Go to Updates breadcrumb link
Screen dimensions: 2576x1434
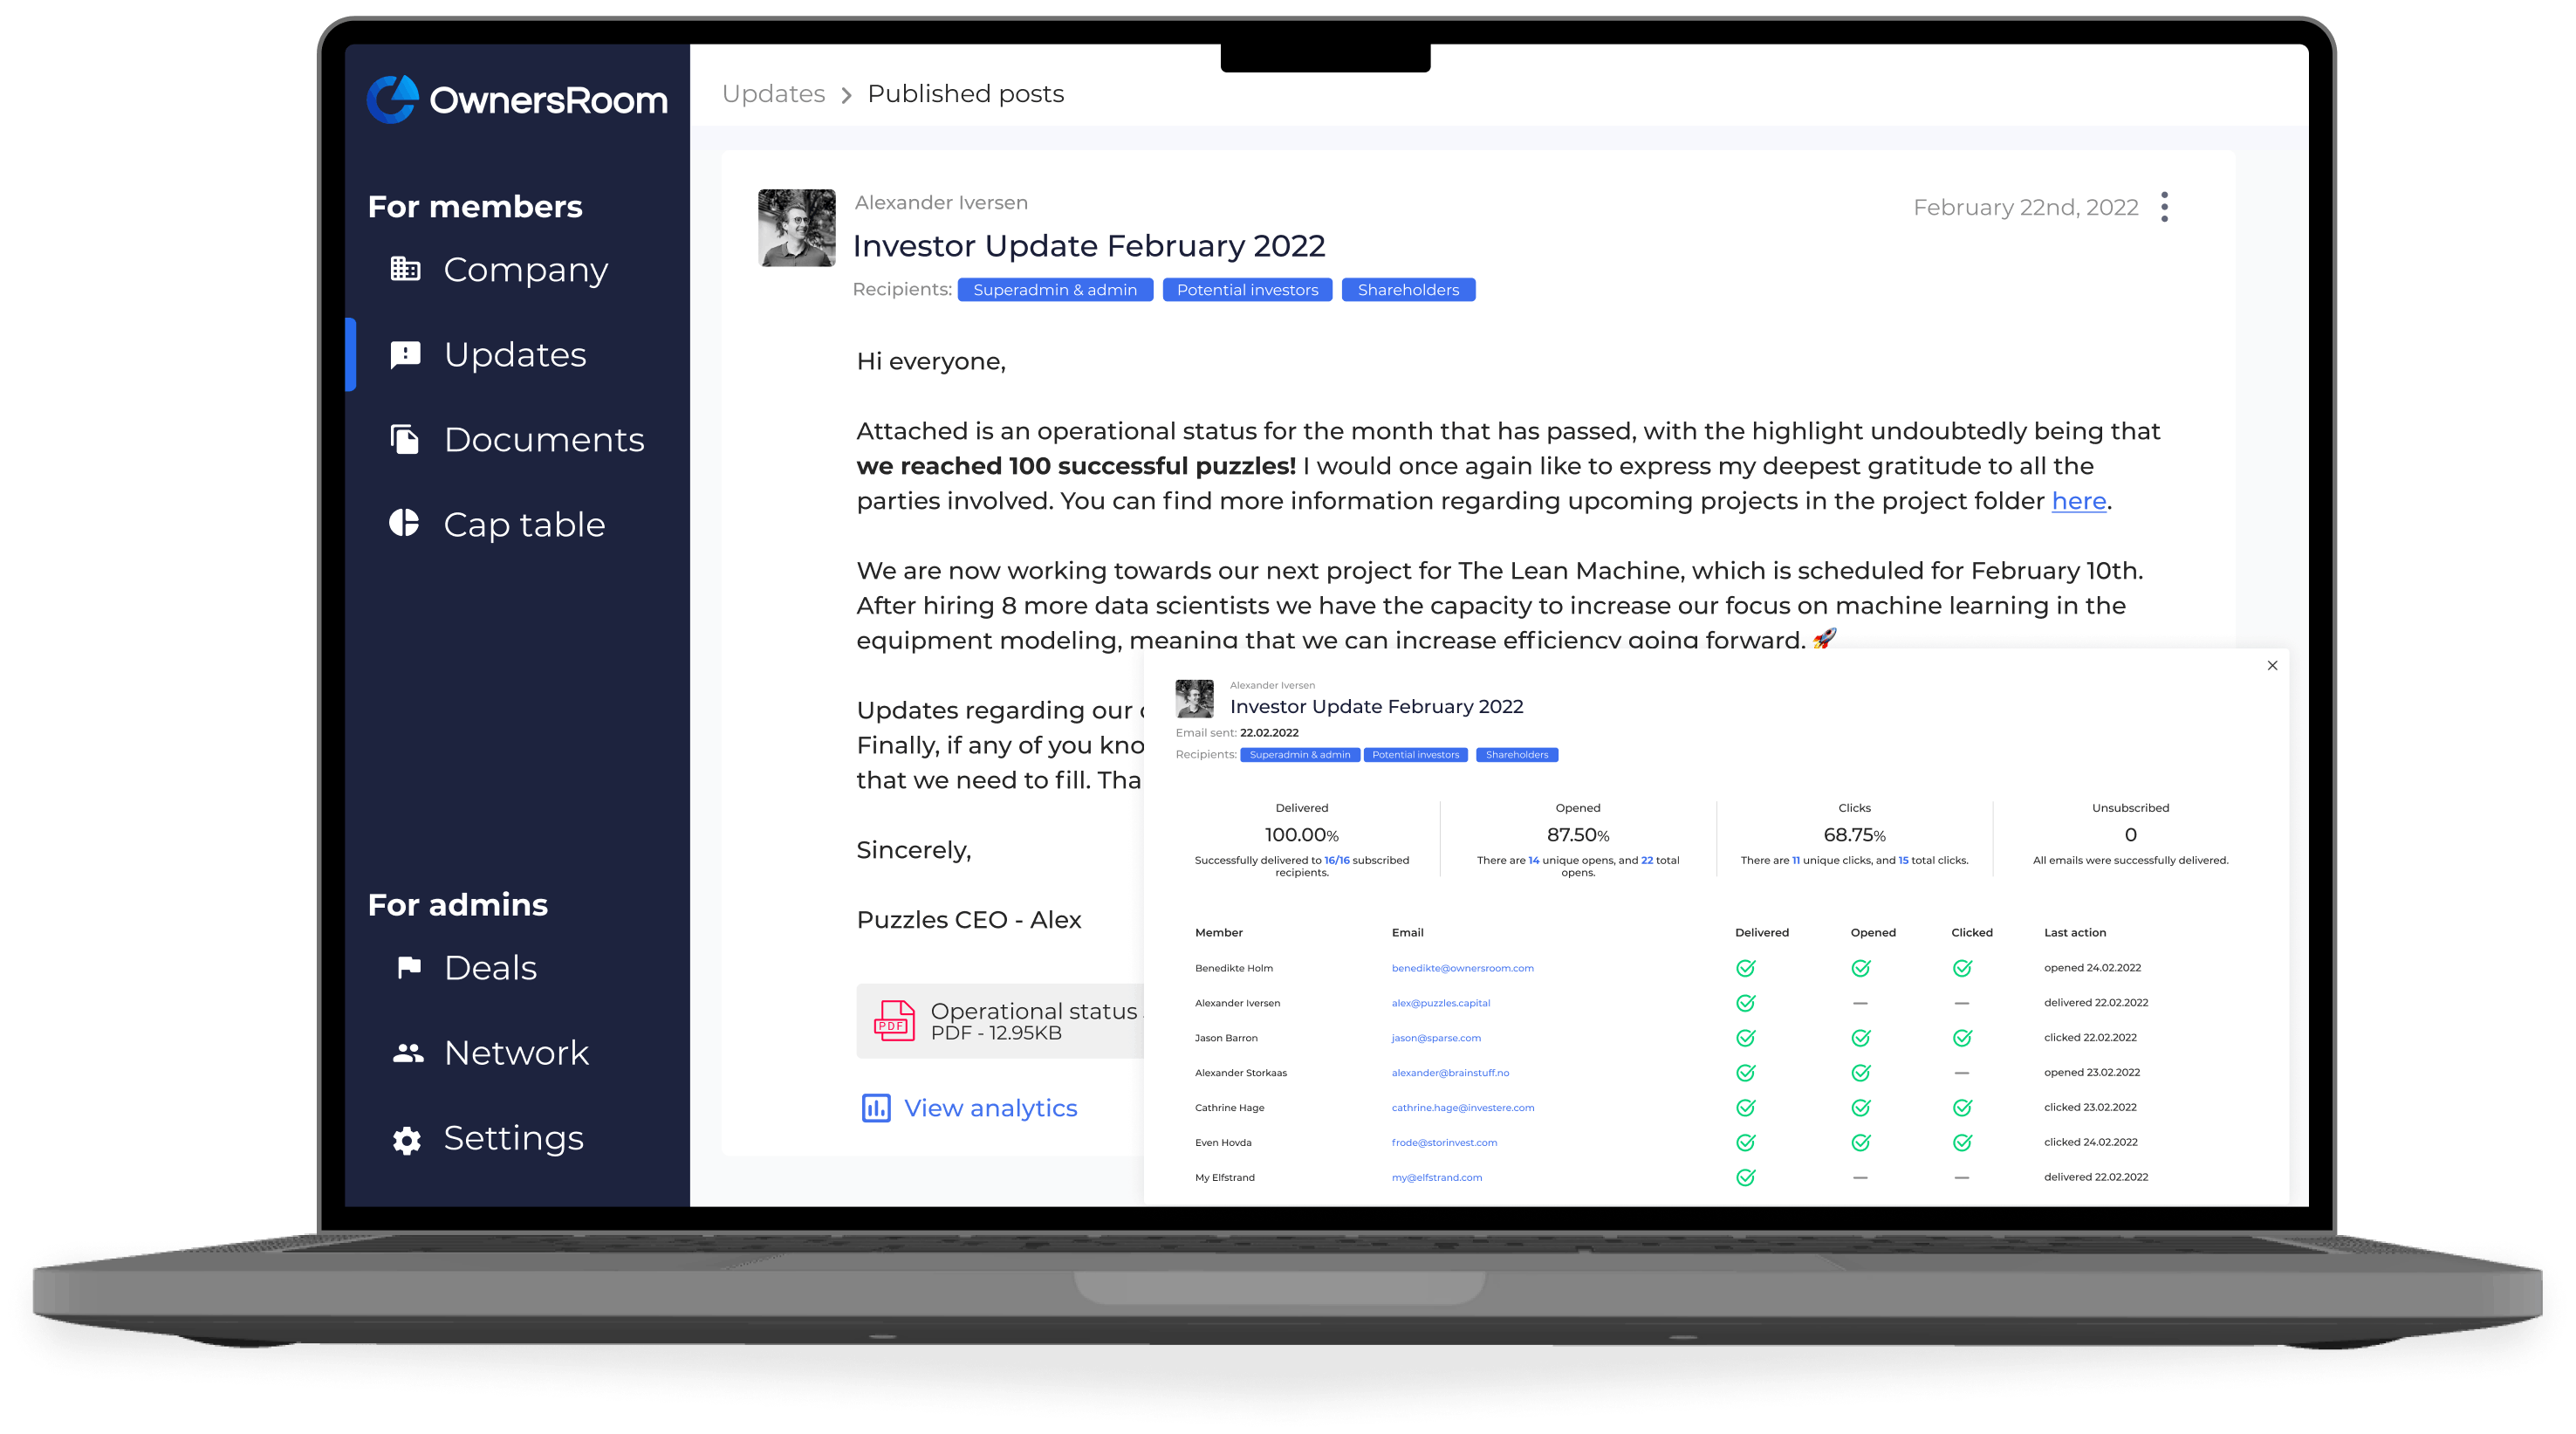(x=773, y=94)
